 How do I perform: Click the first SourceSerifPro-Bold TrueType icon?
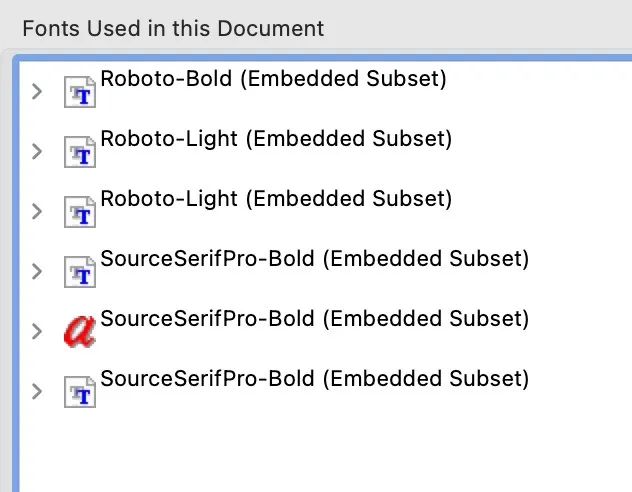point(79,271)
